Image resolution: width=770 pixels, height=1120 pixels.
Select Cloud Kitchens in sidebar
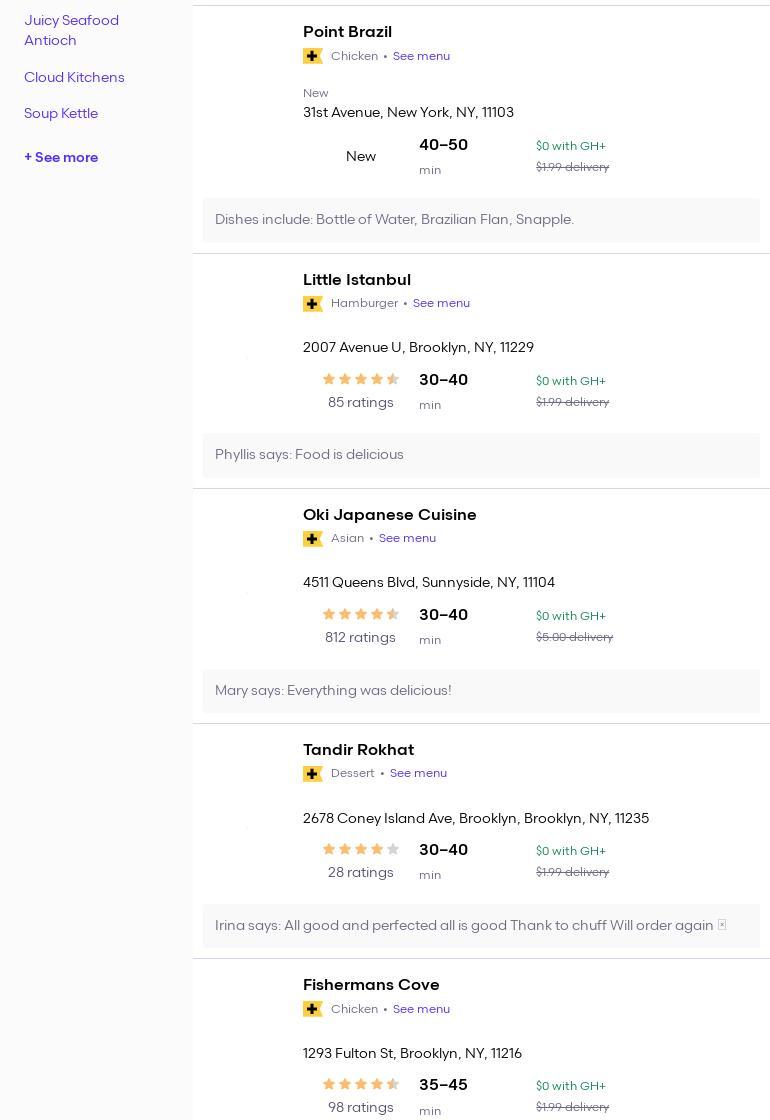coord(74,77)
